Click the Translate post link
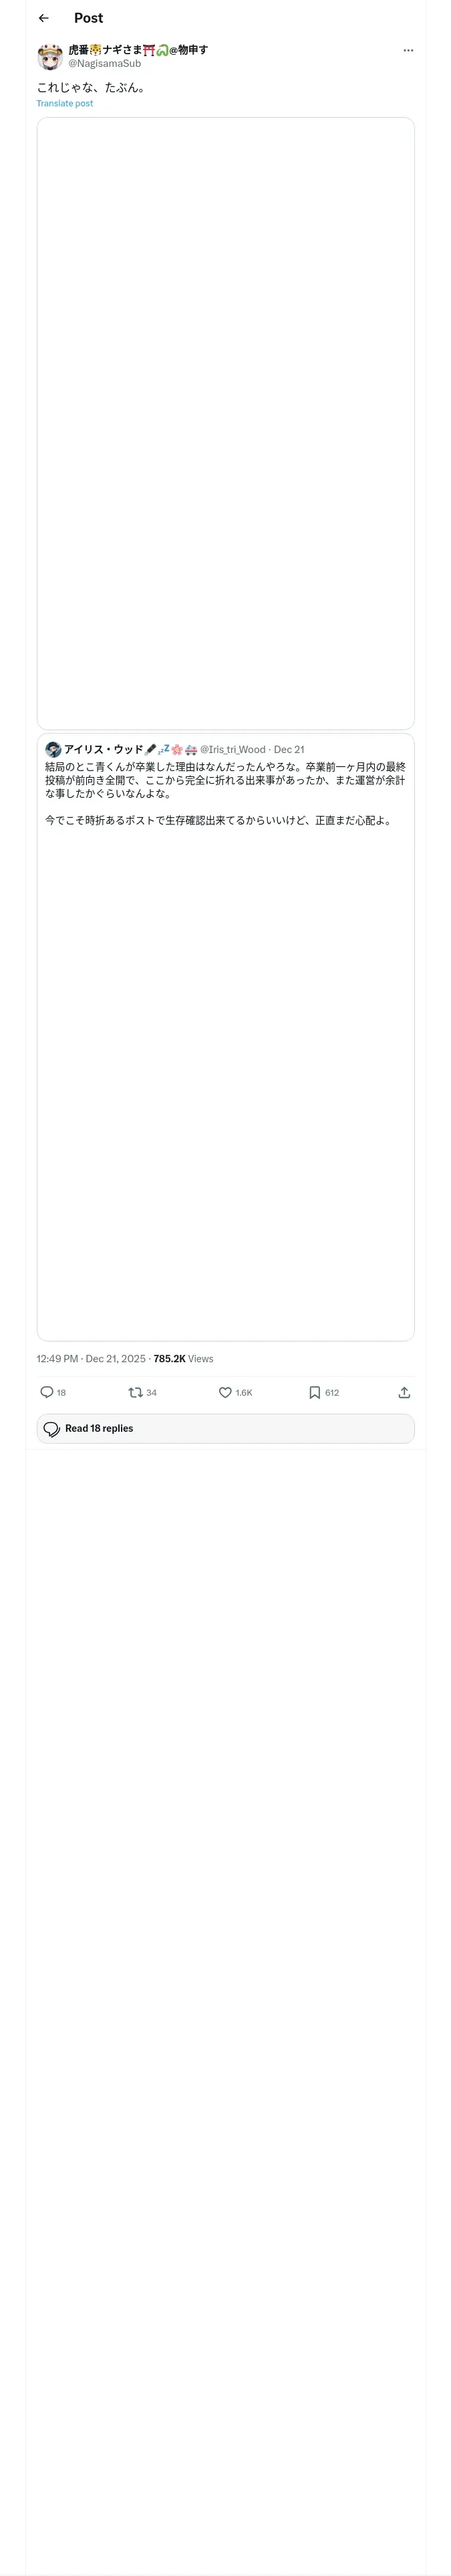Image resolution: width=451 pixels, height=2576 pixels. click(65, 103)
